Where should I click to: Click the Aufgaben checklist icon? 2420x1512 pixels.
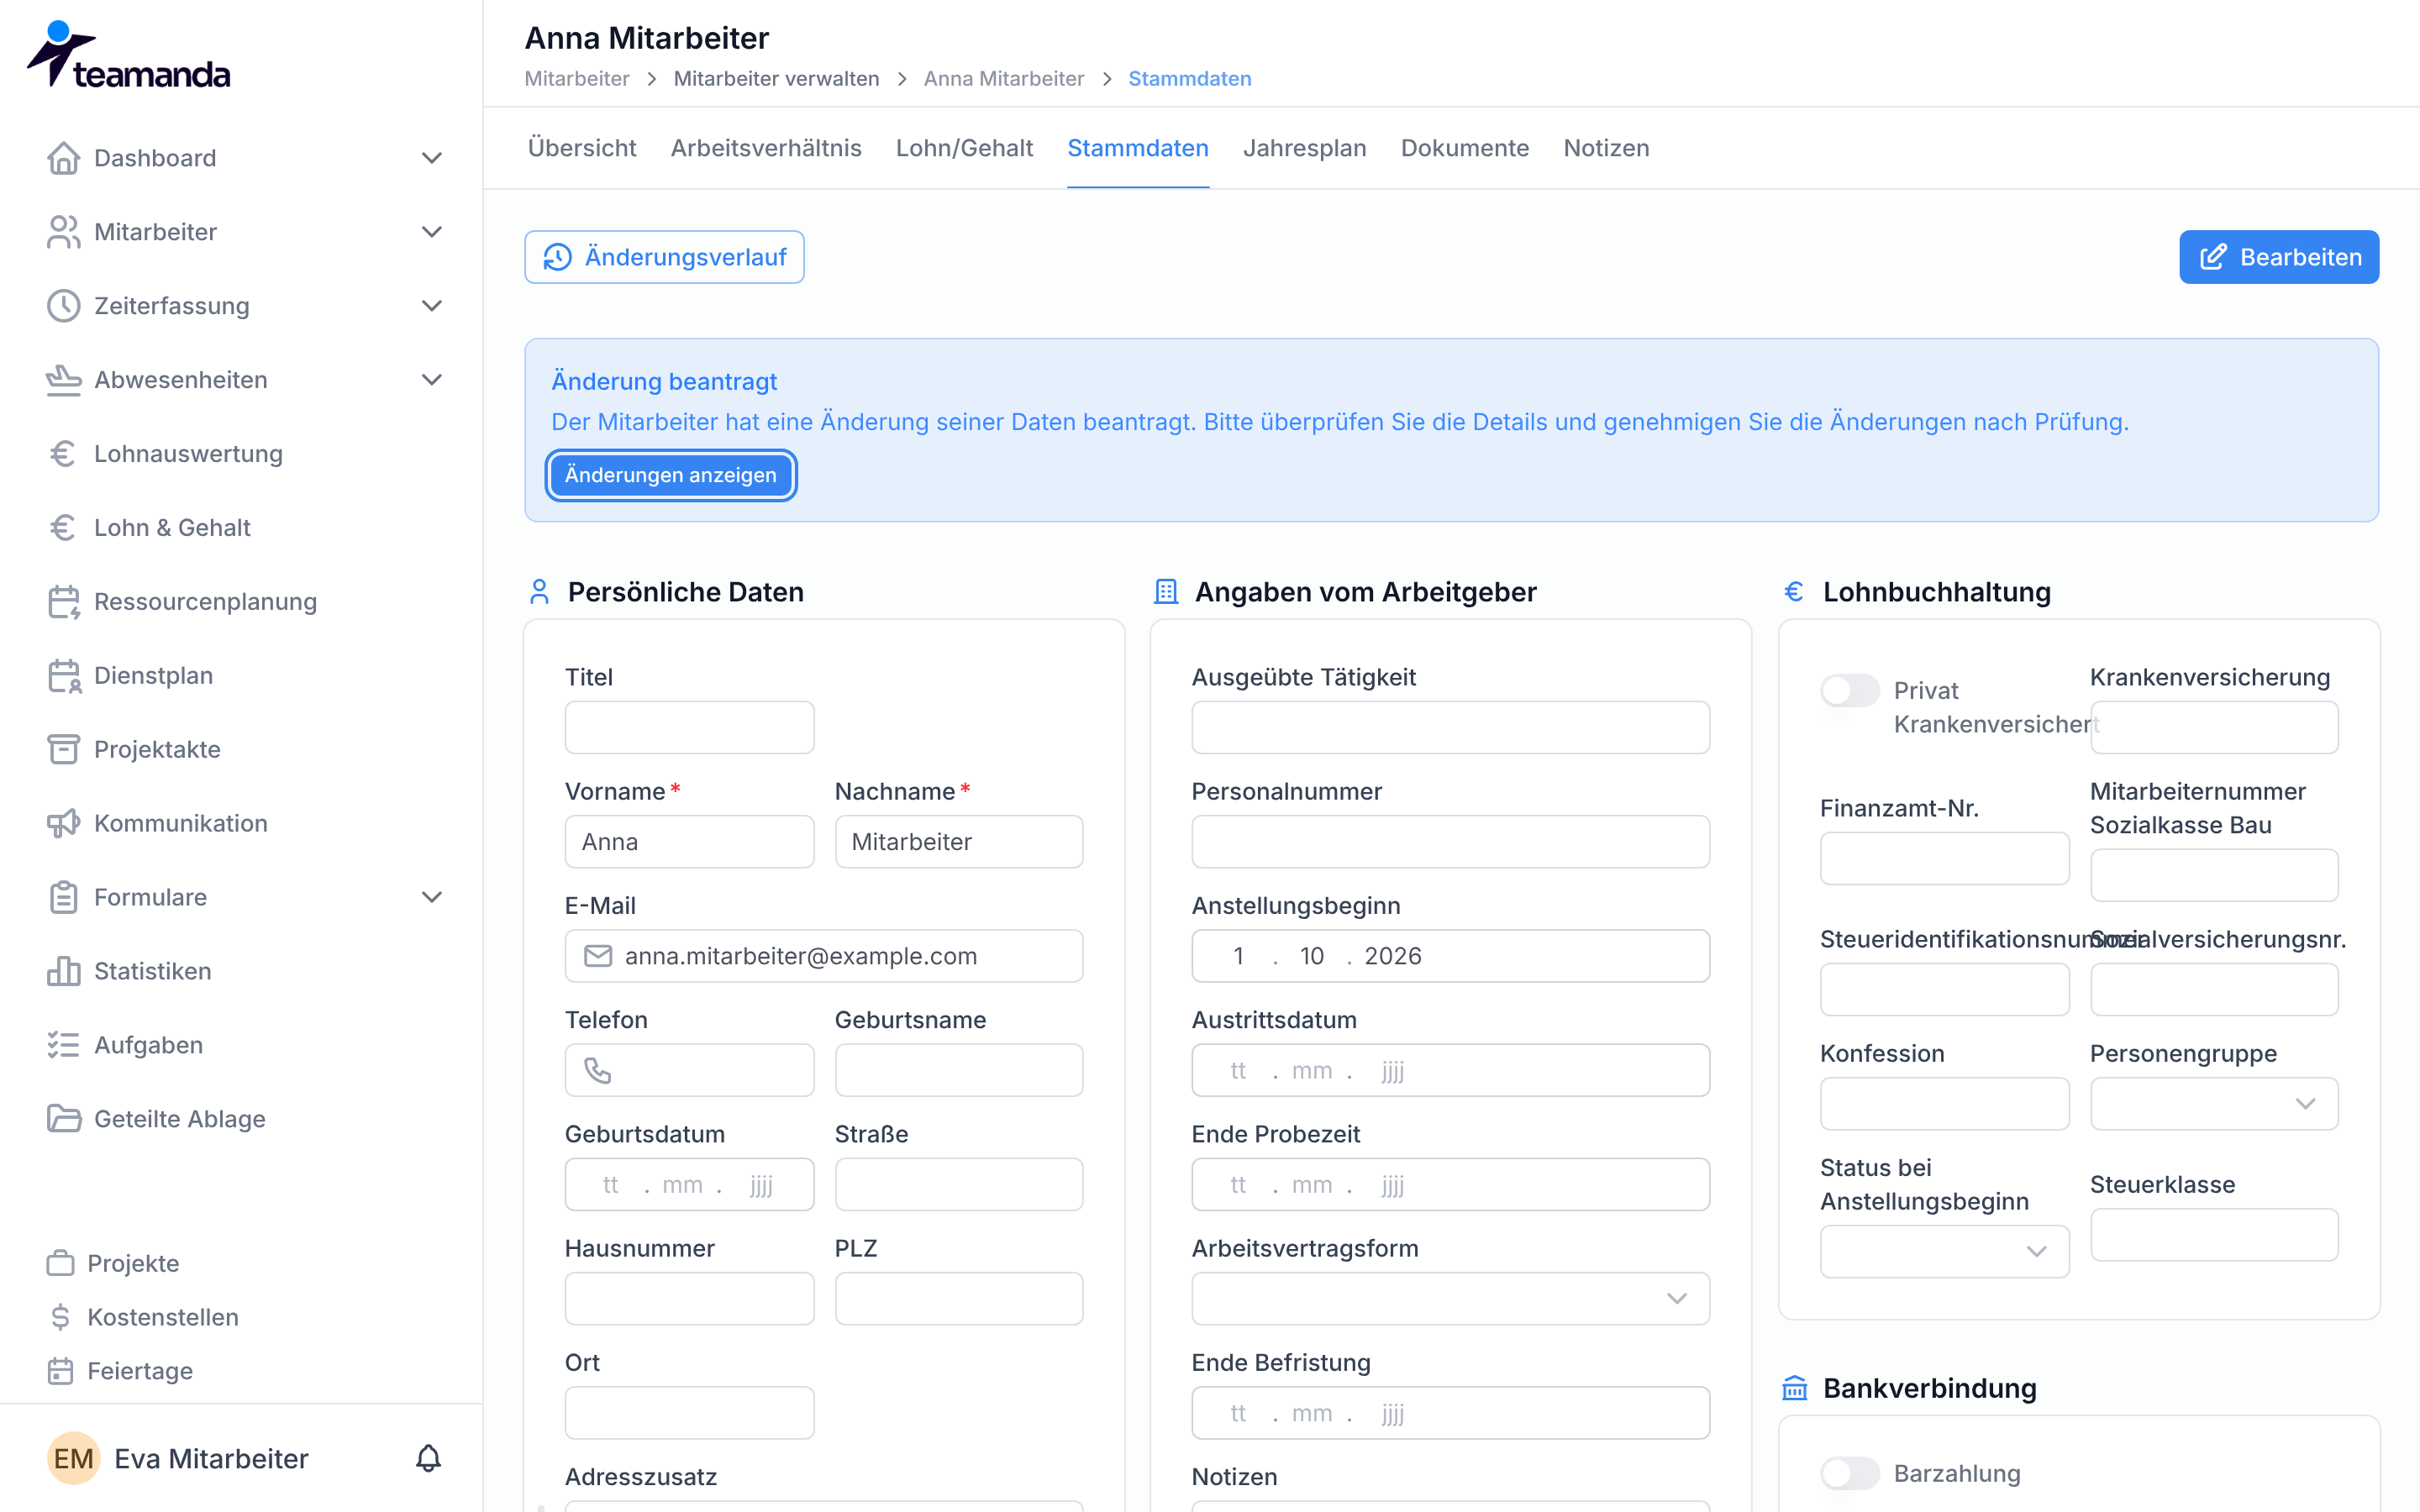tap(63, 1045)
